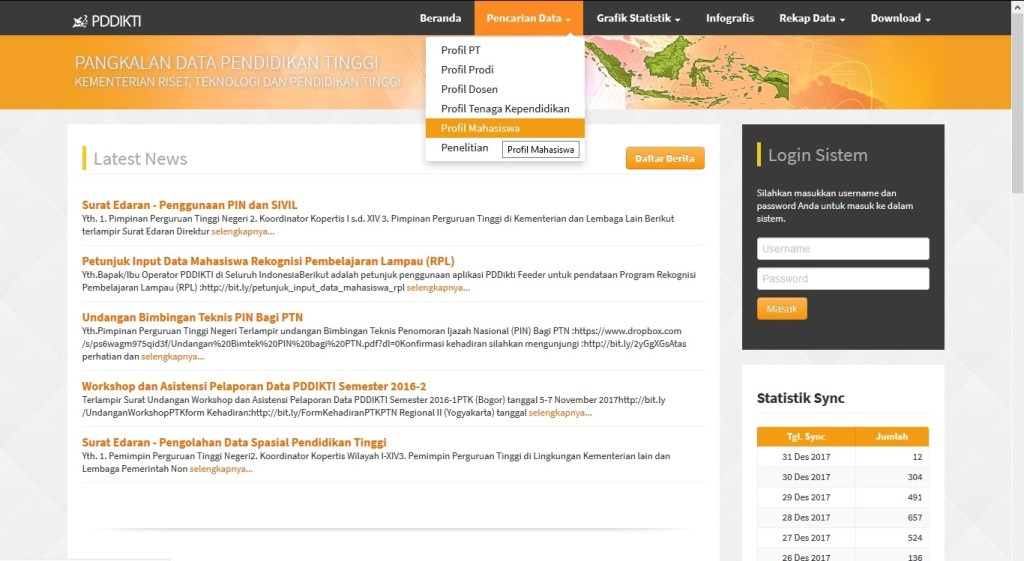Select Profil PT from dropdown
This screenshot has height=561, width=1024.
click(461, 50)
